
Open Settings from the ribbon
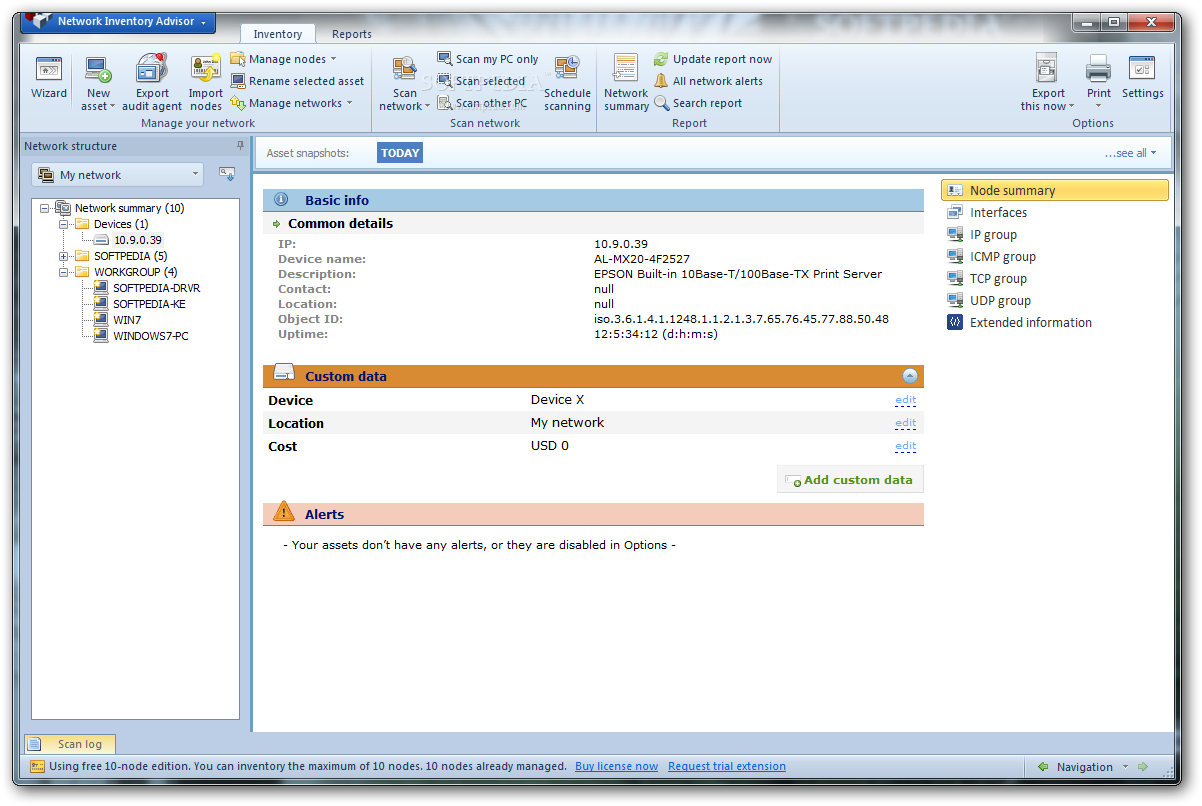point(1142,78)
